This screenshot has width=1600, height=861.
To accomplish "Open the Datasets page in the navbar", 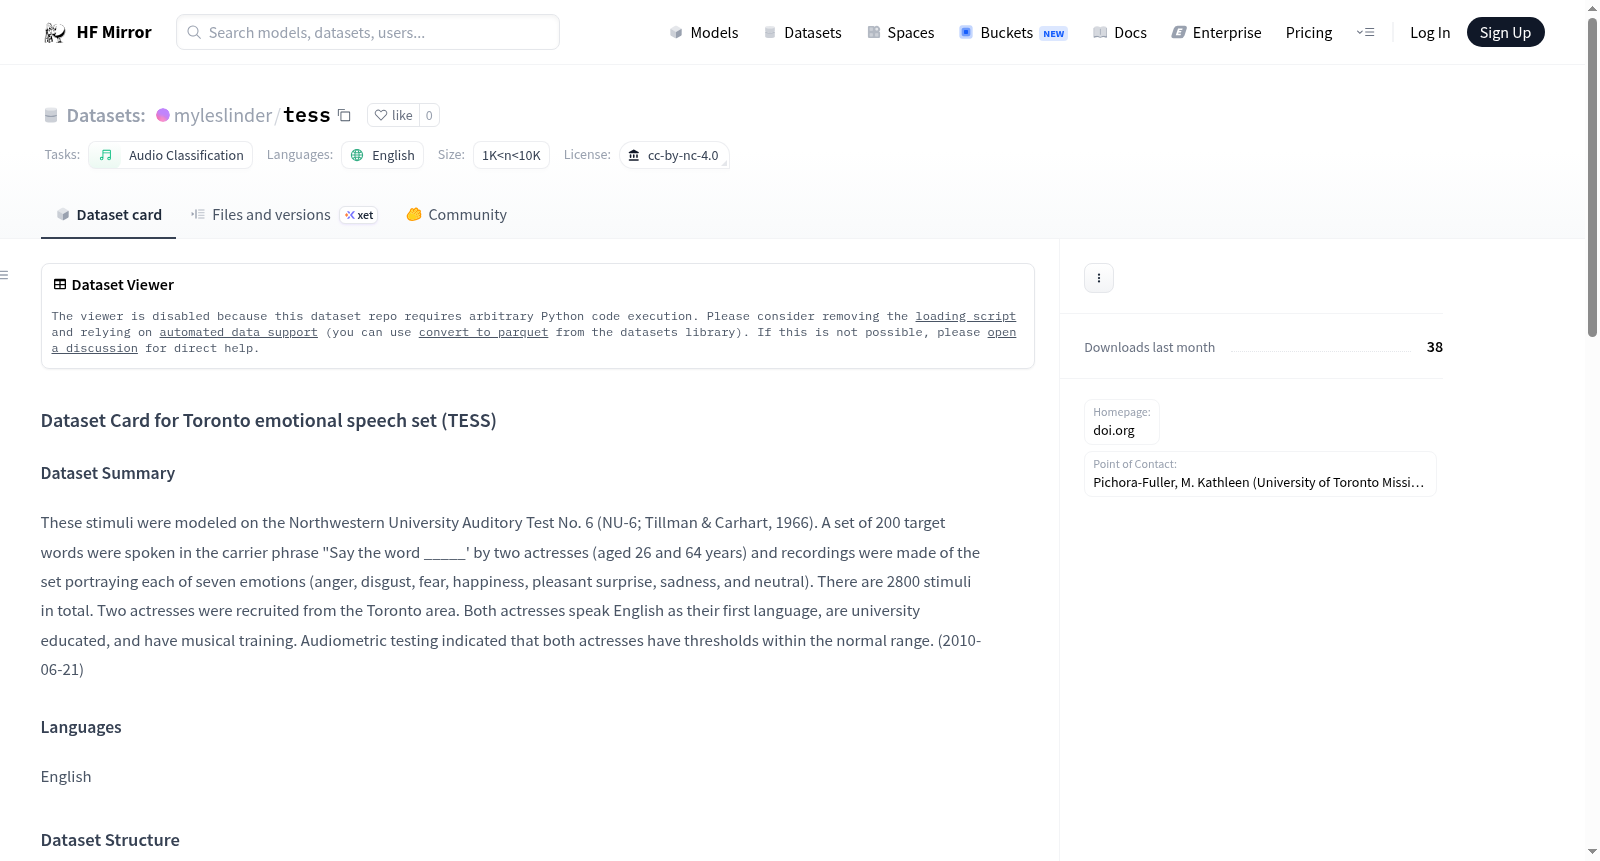I will (802, 33).
